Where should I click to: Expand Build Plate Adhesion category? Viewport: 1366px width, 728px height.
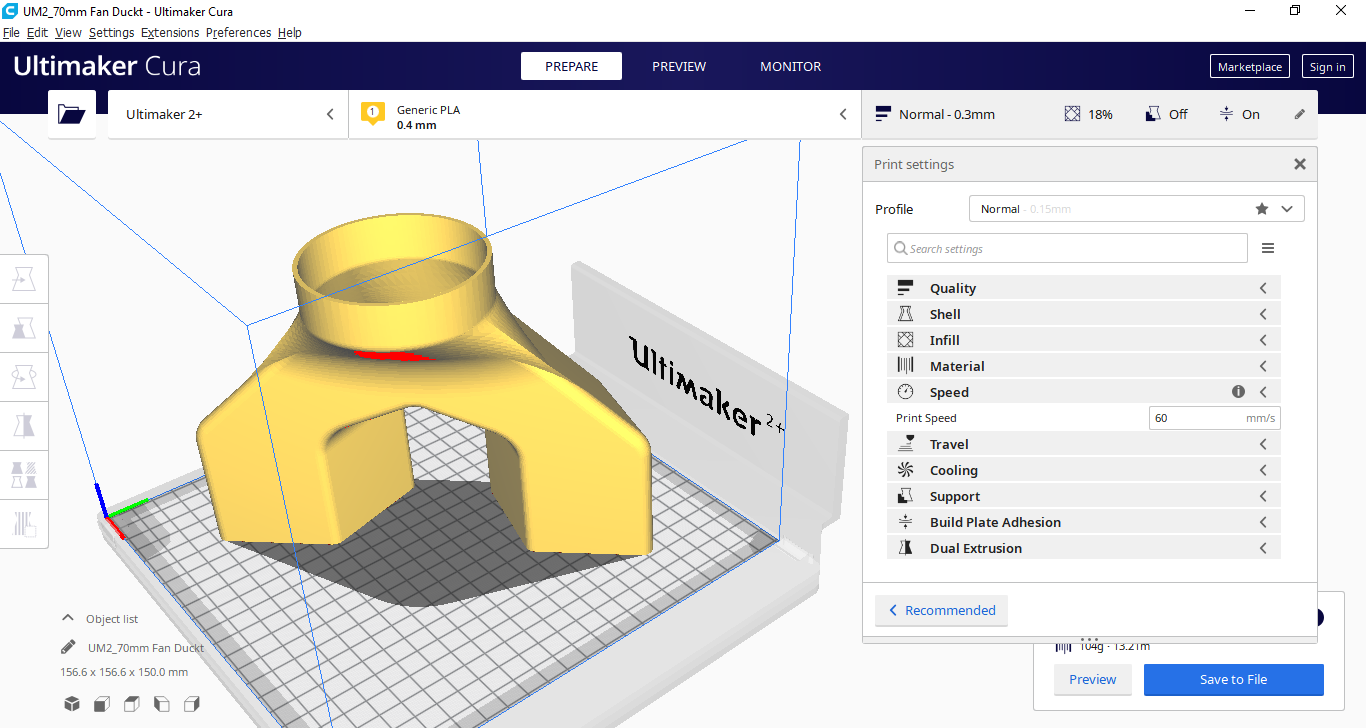coord(1083,522)
